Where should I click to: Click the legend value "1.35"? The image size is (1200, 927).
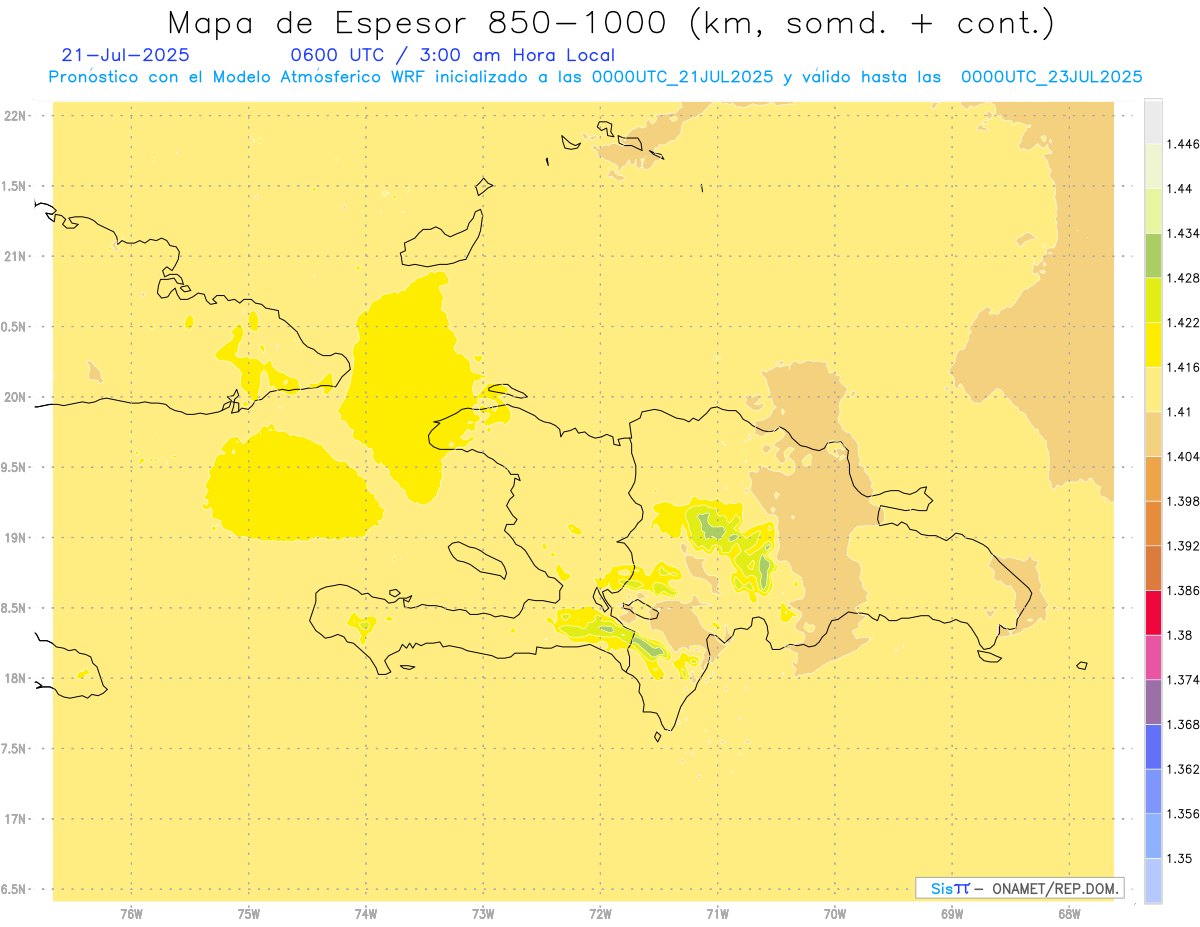pos(1179,858)
